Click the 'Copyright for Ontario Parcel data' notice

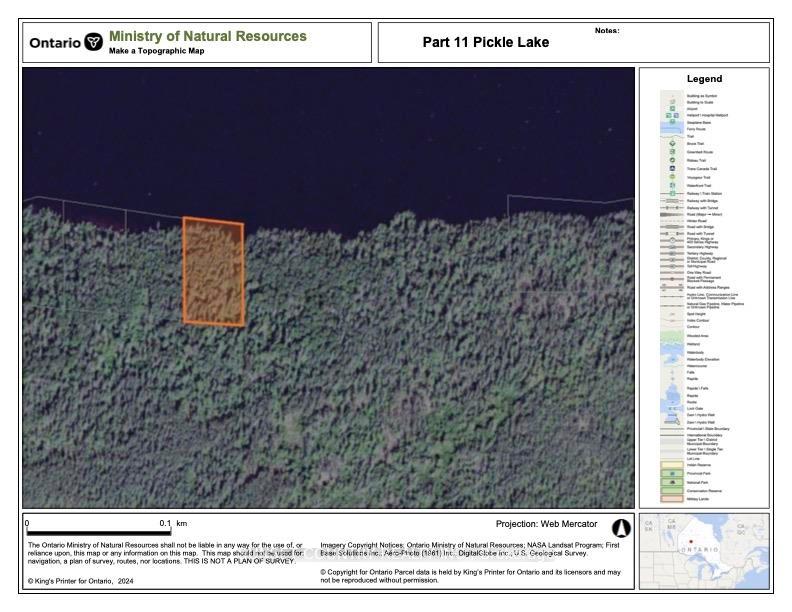(470, 576)
